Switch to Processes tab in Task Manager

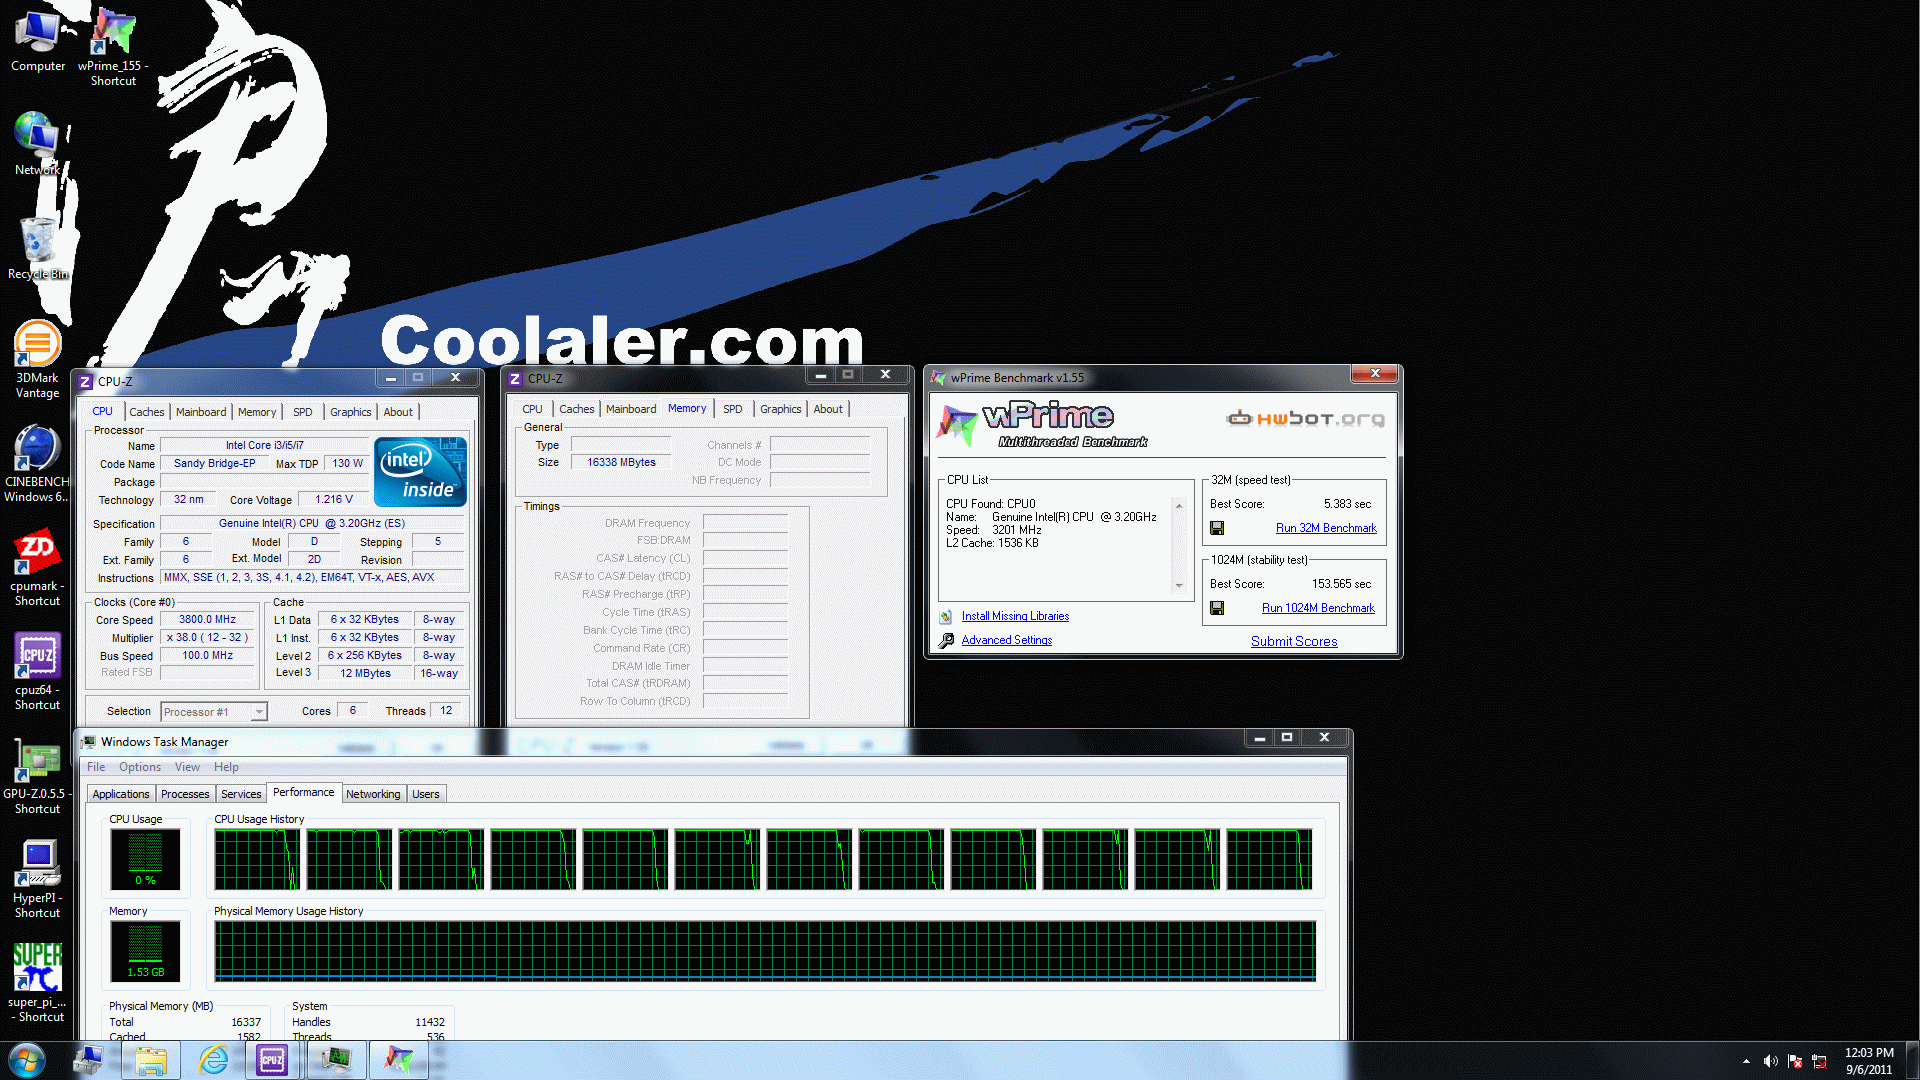pos(185,794)
